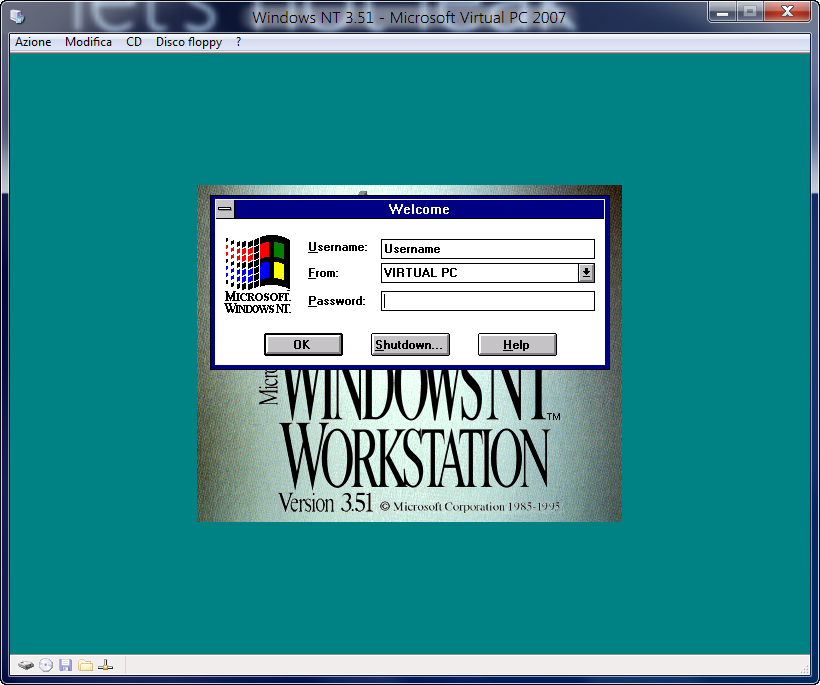Screen dimensions: 820x685
Task: Open the Modifica menu
Action: (88, 42)
